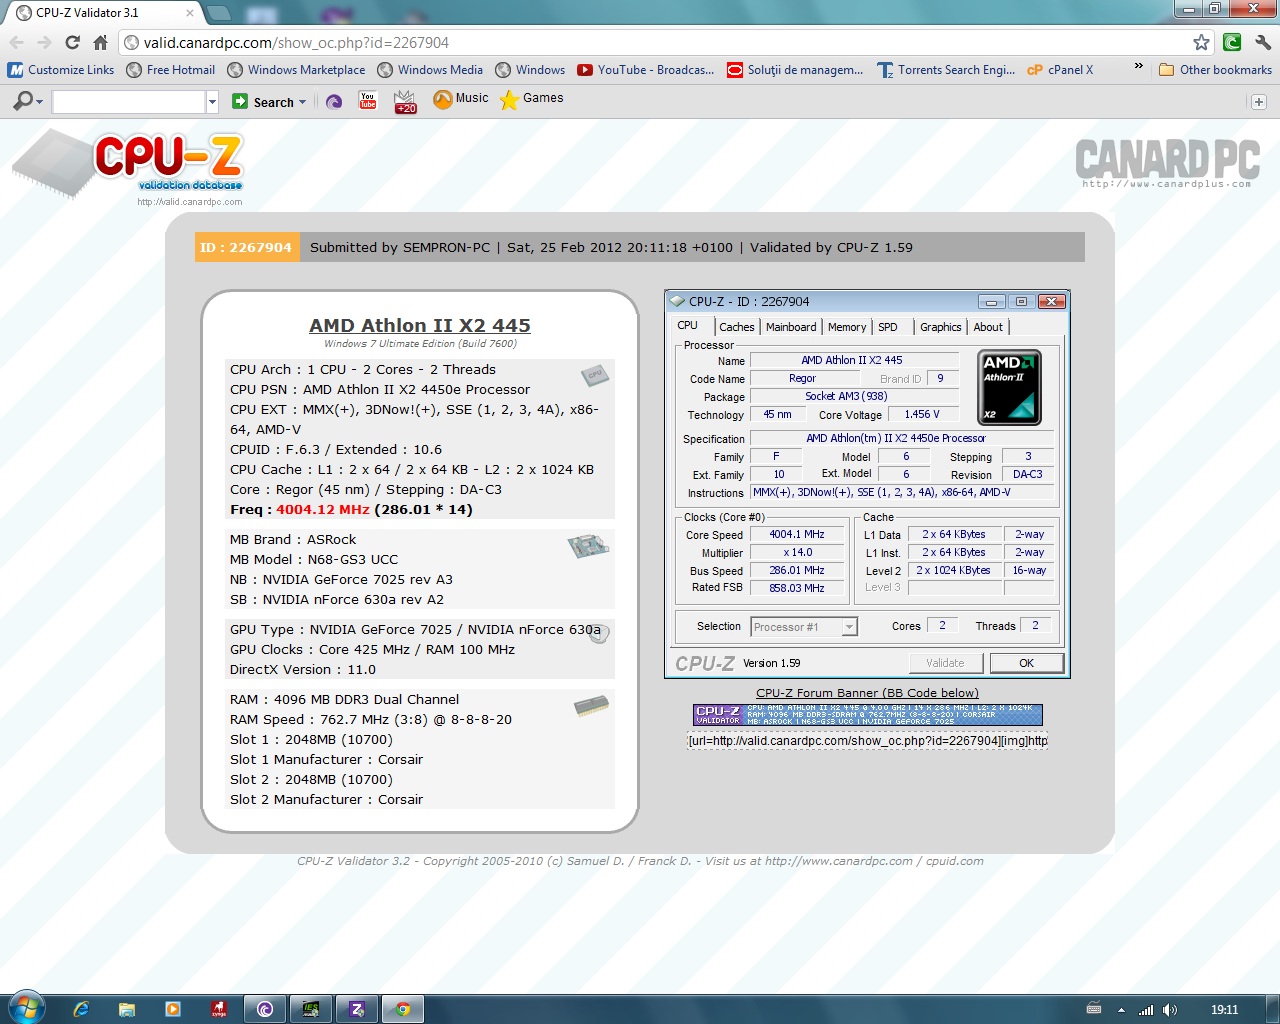Click the Validate button in CPU-Z
Image resolution: width=1280 pixels, height=1024 pixels.
tap(945, 663)
